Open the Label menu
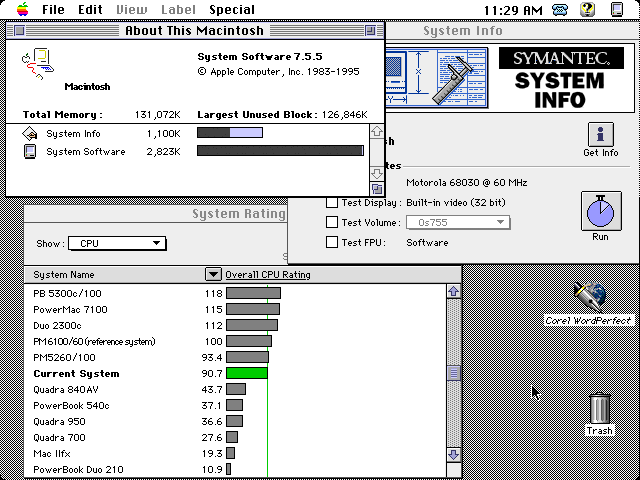 click(x=178, y=9)
